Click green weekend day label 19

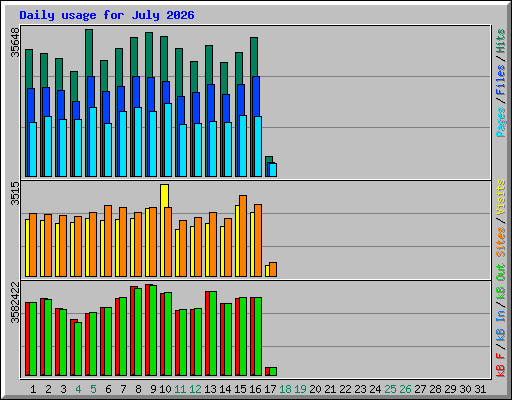click(x=300, y=389)
